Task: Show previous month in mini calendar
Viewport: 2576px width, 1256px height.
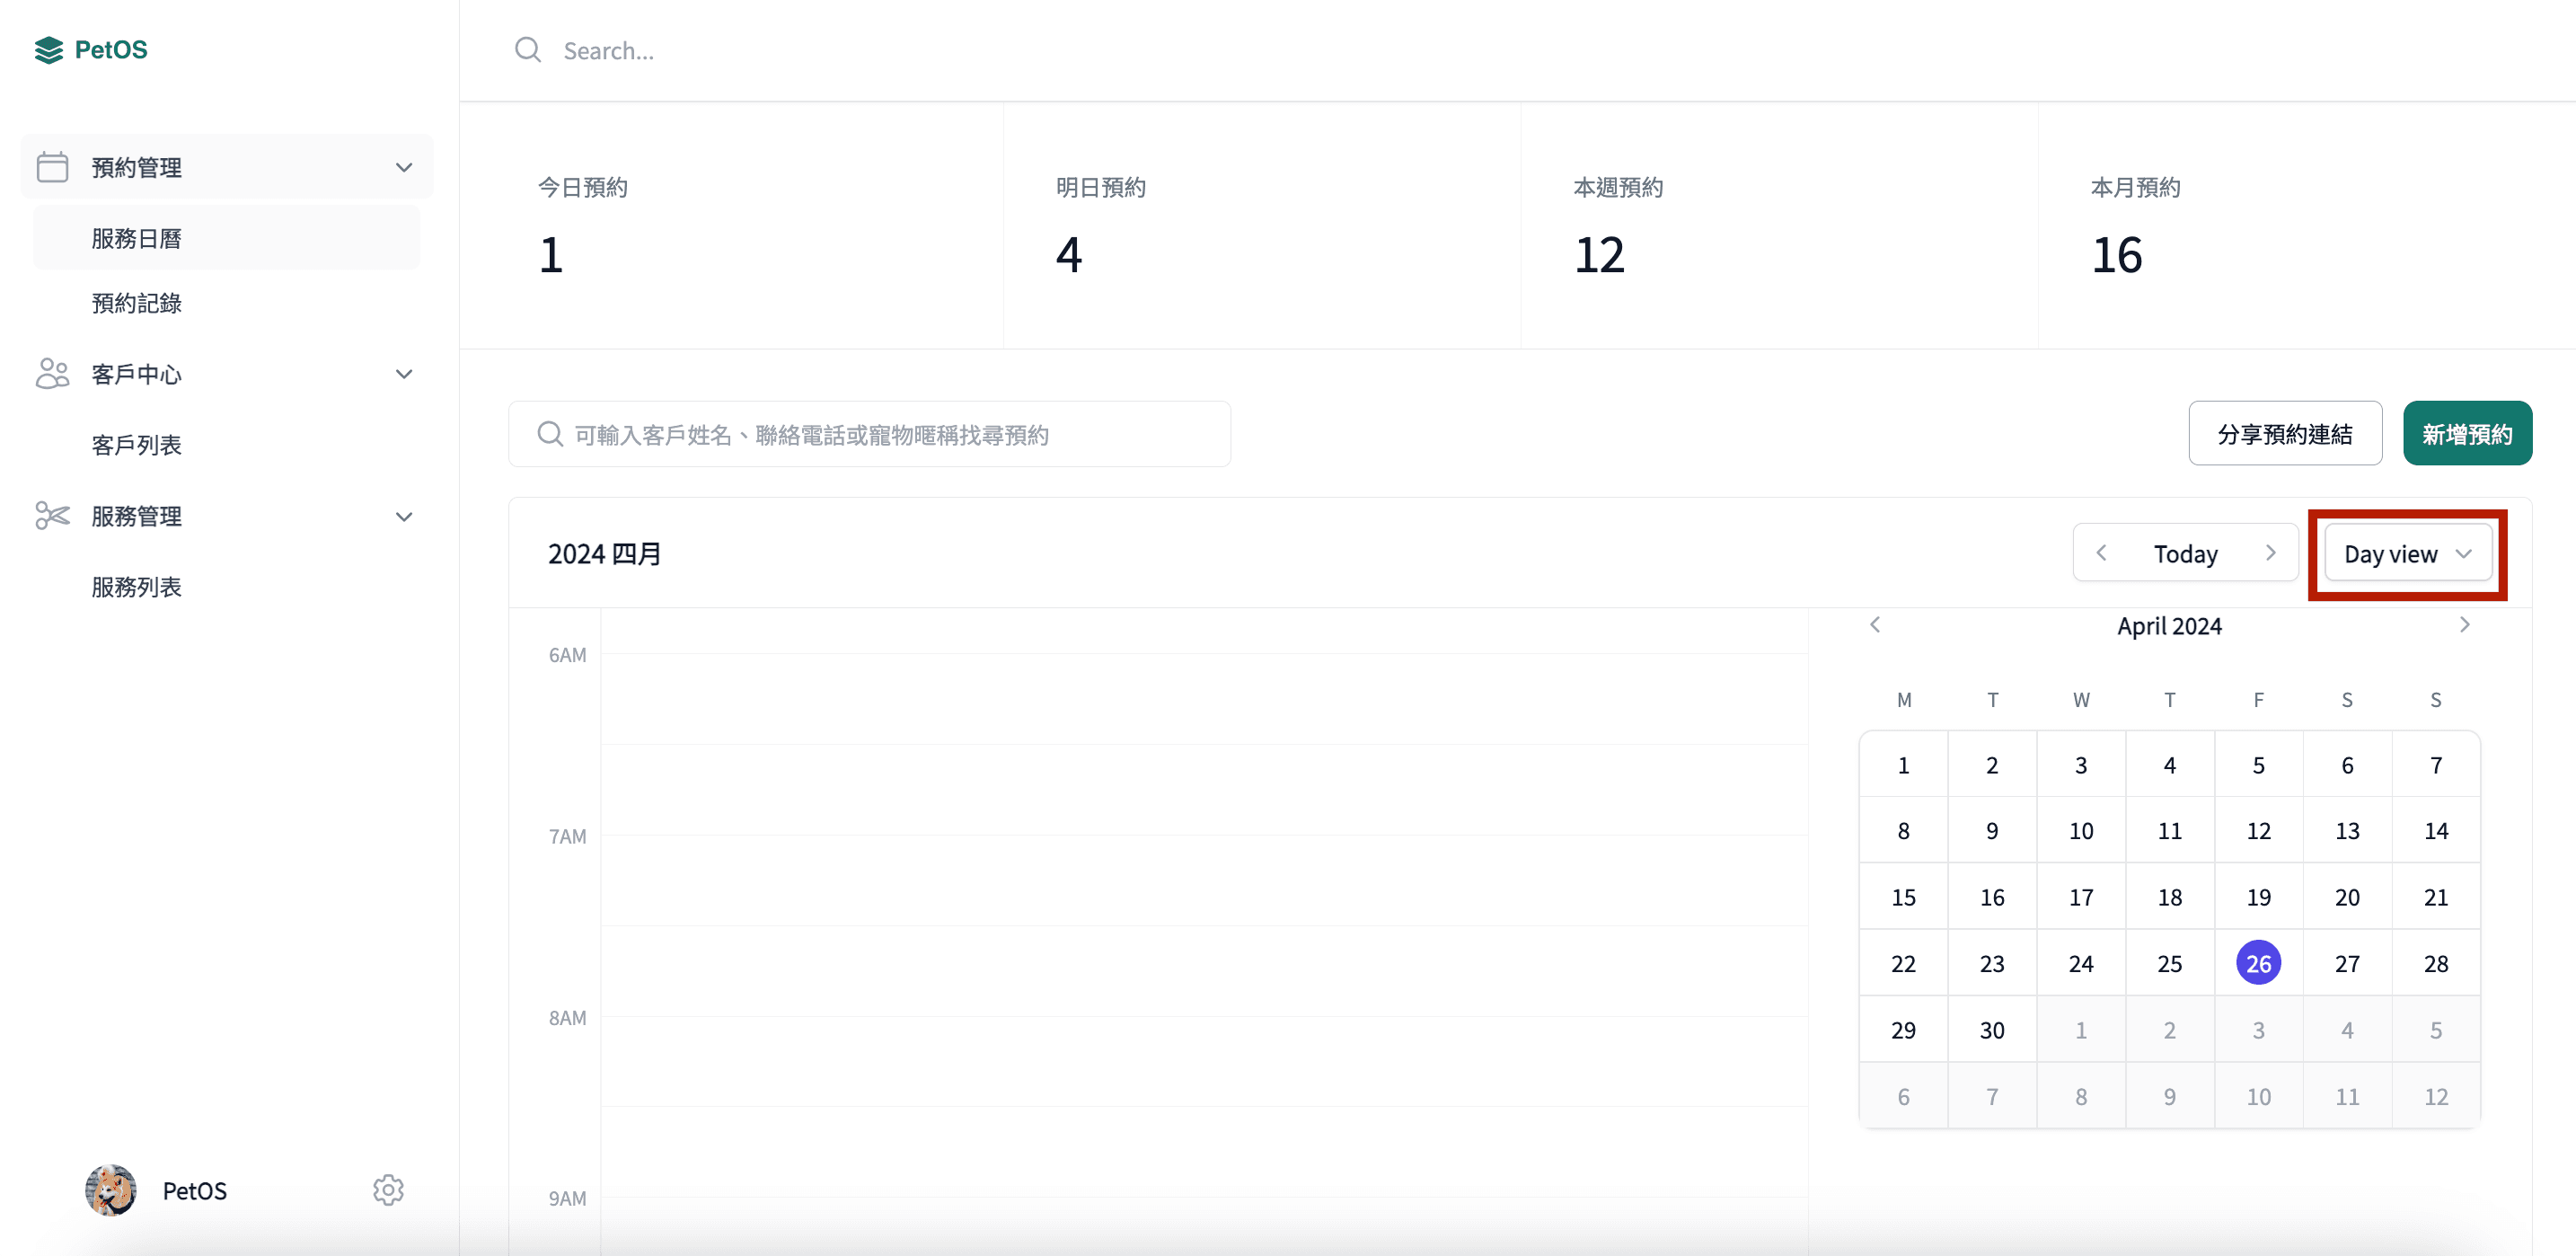Action: pos(1875,625)
